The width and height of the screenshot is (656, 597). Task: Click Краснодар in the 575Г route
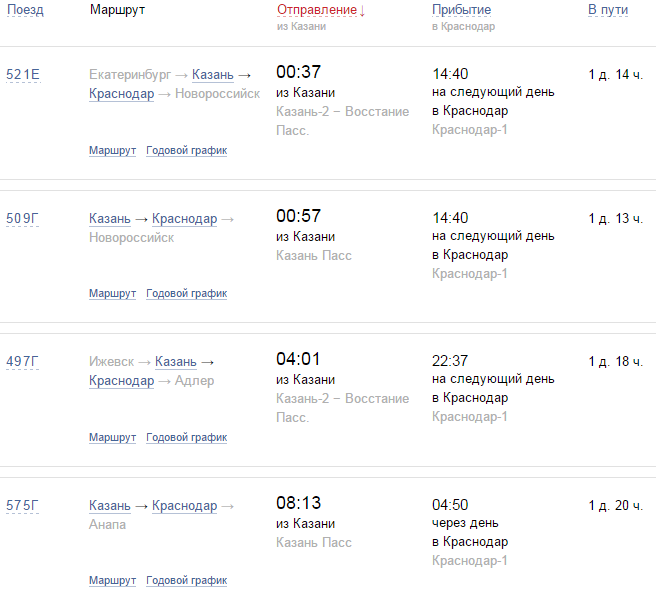(x=185, y=506)
